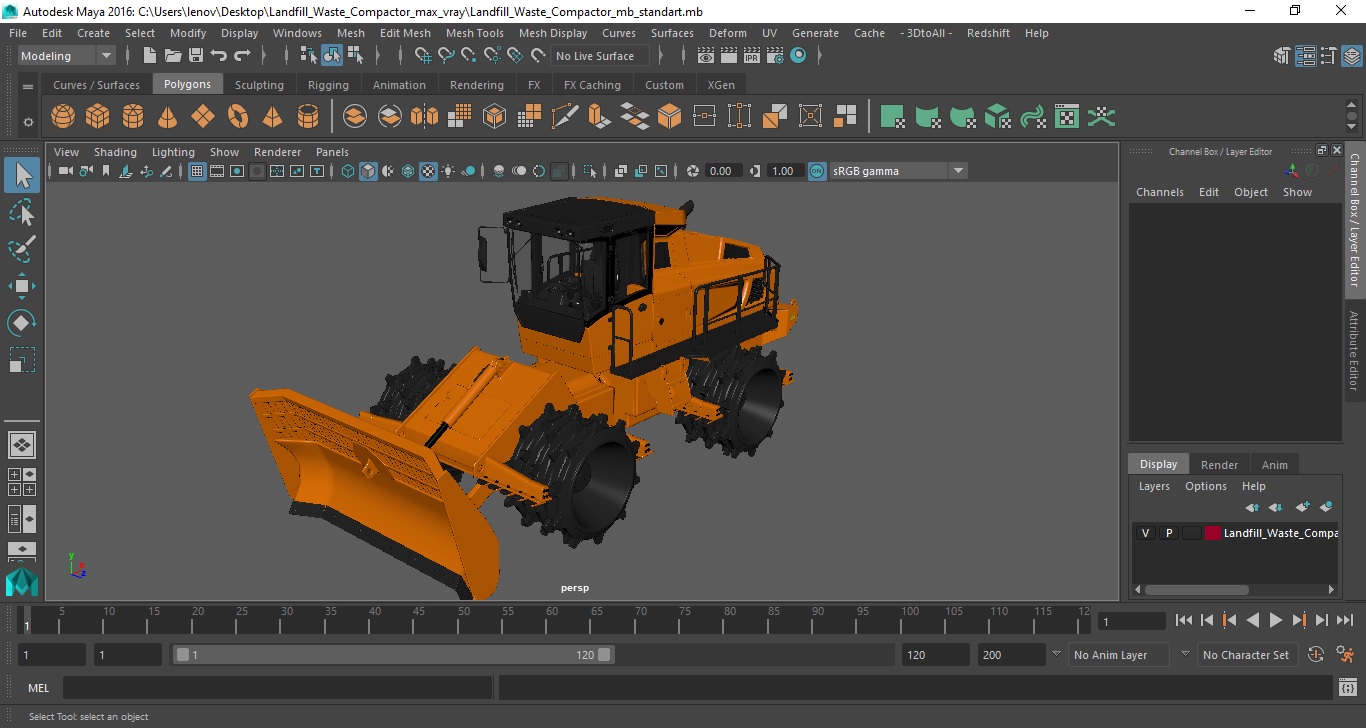Image resolution: width=1366 pixels, height=728 pixels.
Task: Open the Edit Mesh menu
Action: [405, 33]
